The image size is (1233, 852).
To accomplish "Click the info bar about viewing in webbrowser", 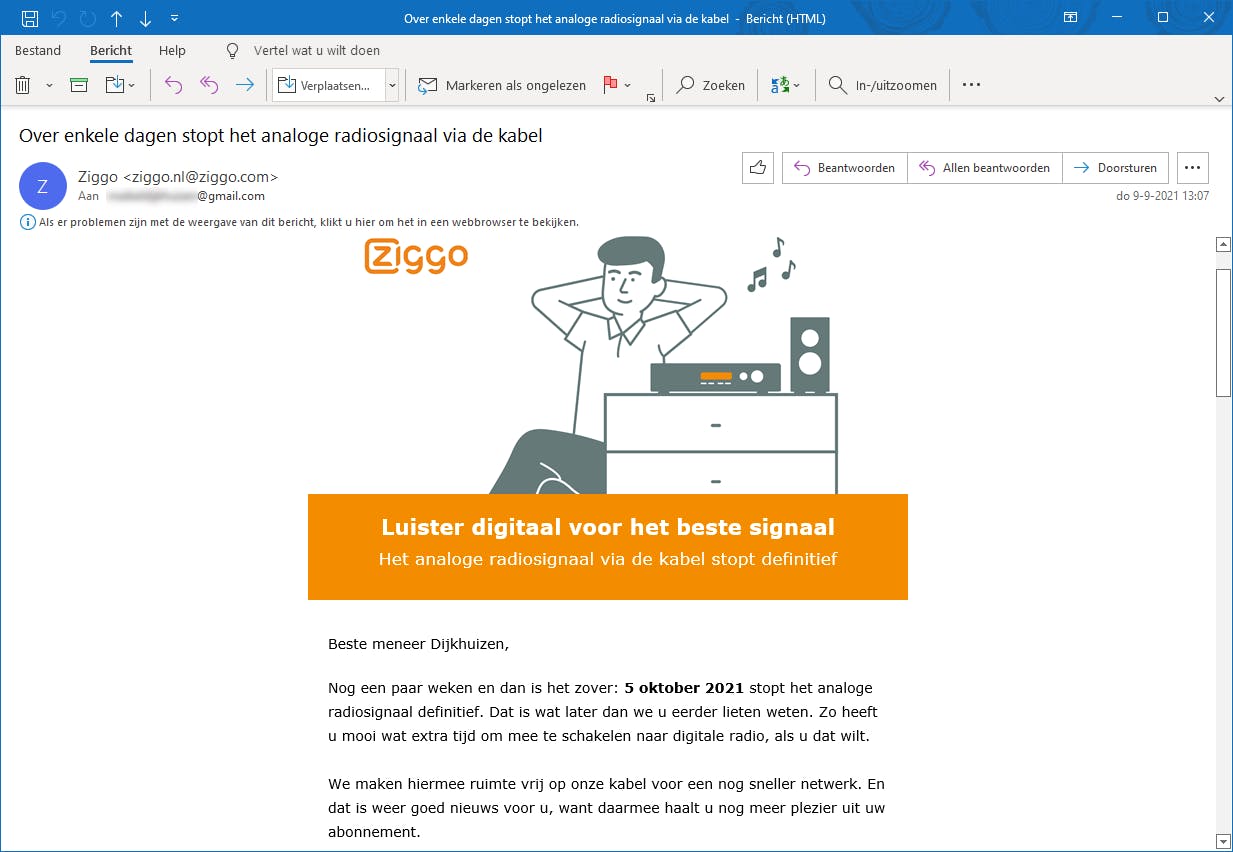I will [300, 222].
